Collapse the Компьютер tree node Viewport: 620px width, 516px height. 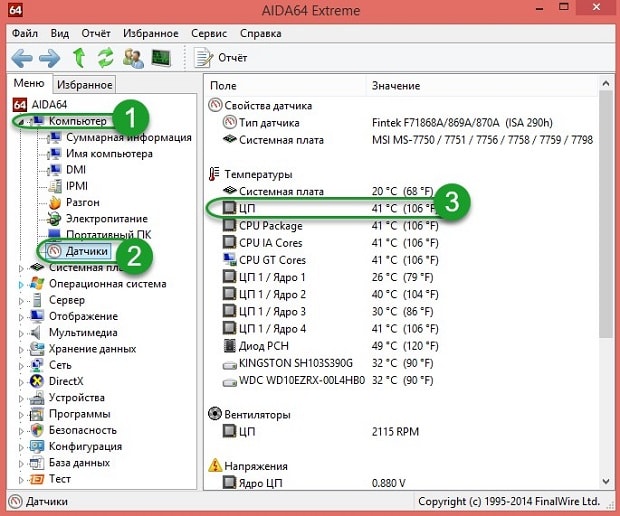[x=21, y=121]
